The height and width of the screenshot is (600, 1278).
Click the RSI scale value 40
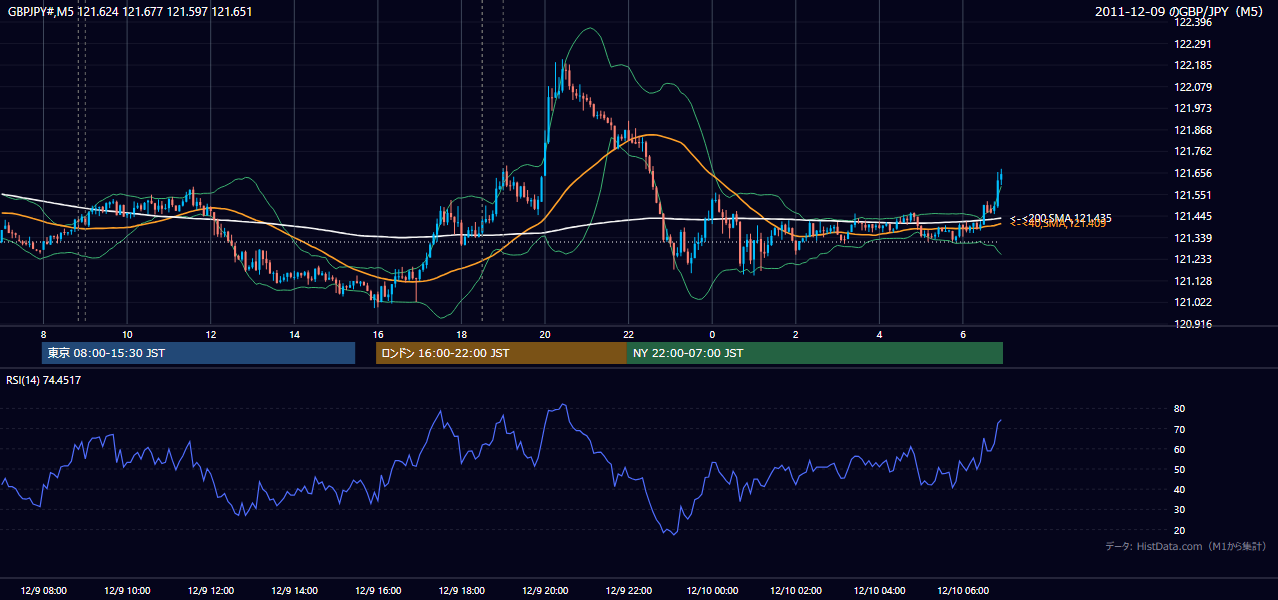[x=1179, y=489]
